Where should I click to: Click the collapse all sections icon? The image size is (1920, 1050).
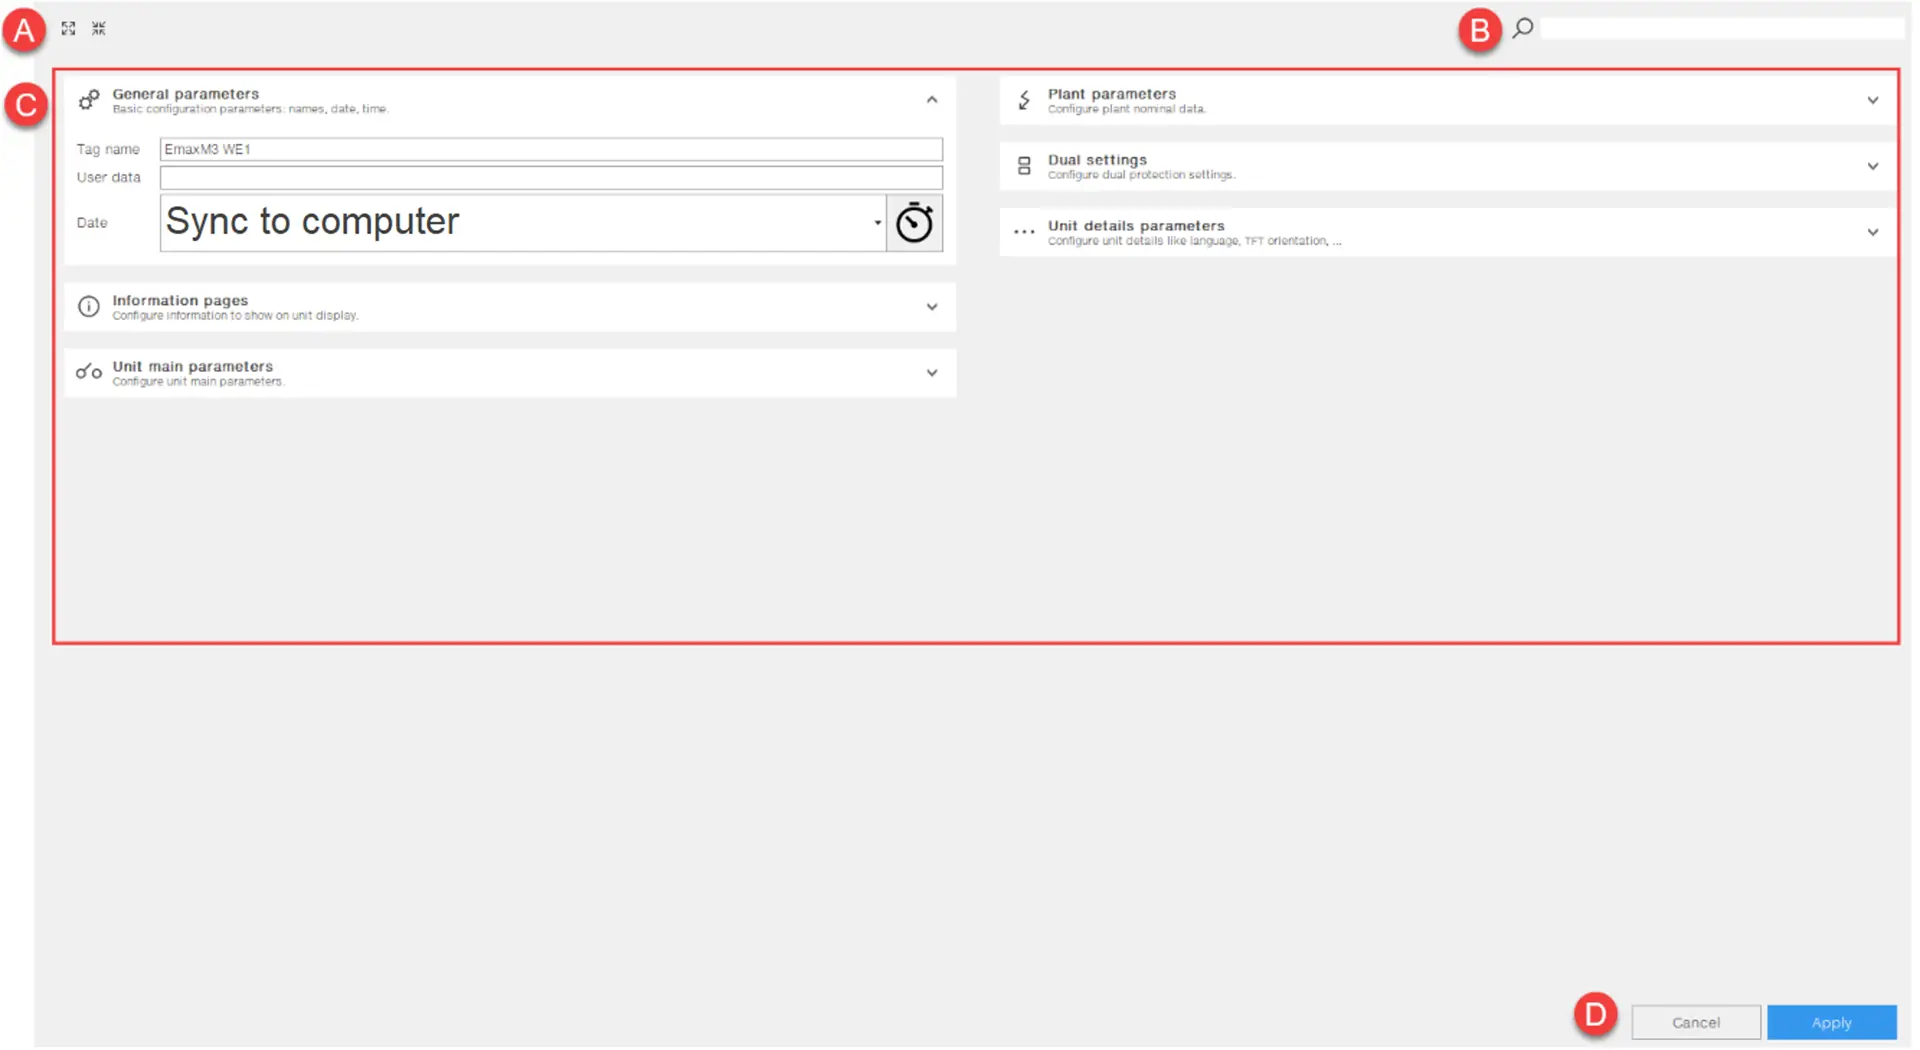(99, 28)
